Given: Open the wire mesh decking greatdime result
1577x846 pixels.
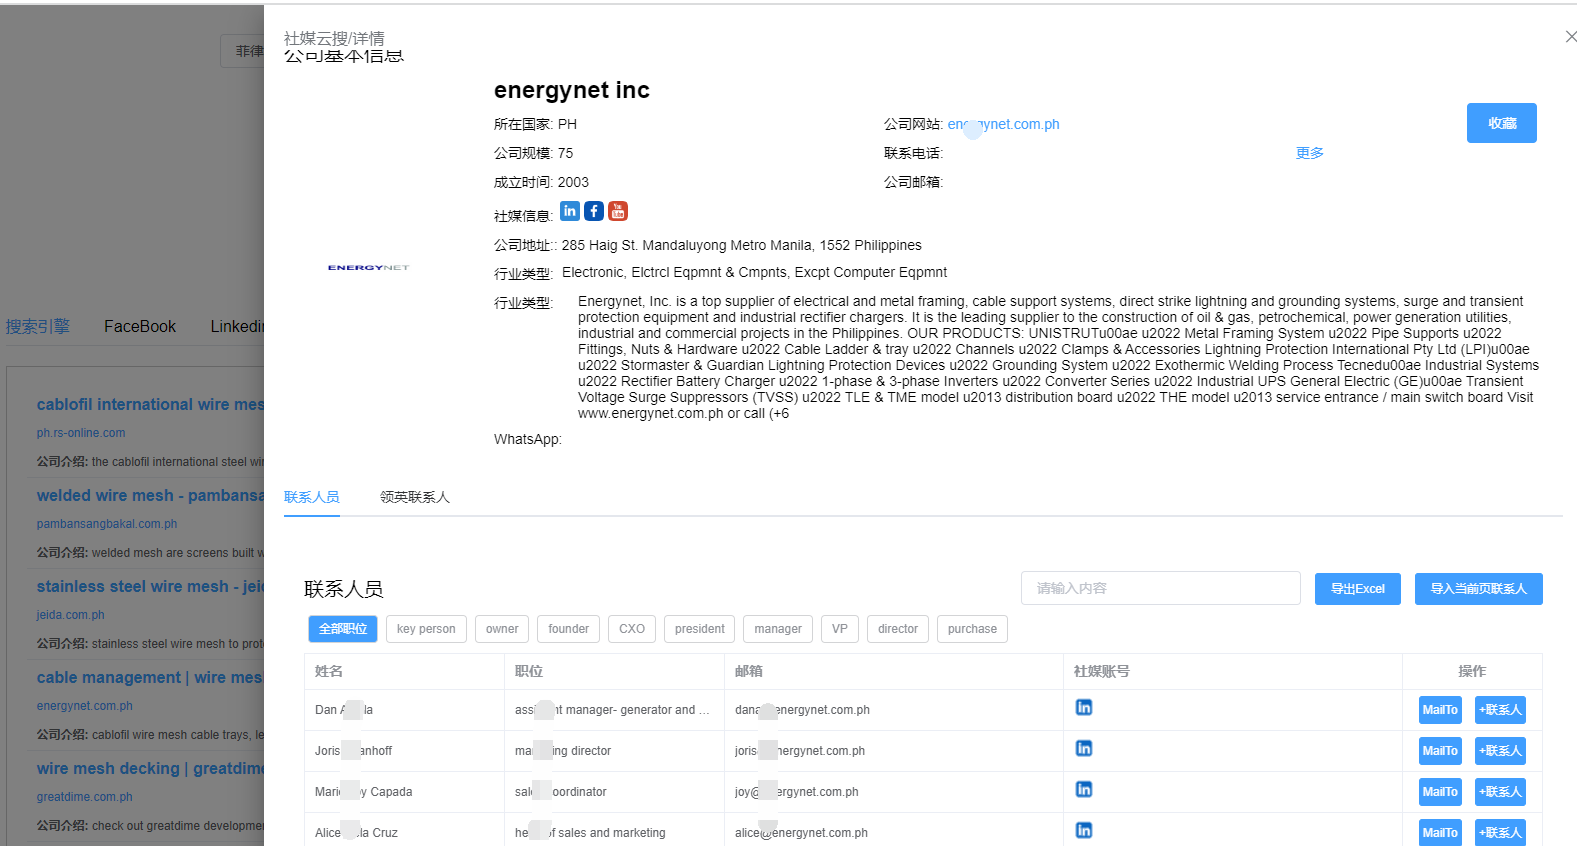Looking at the screenshot, I should [x=150, y=768].
